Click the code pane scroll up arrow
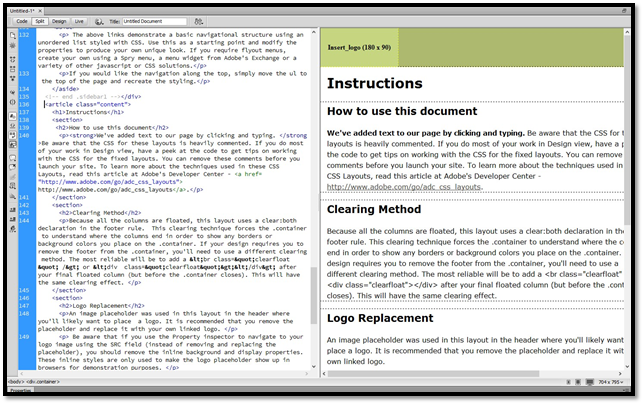 coord(314,32)
